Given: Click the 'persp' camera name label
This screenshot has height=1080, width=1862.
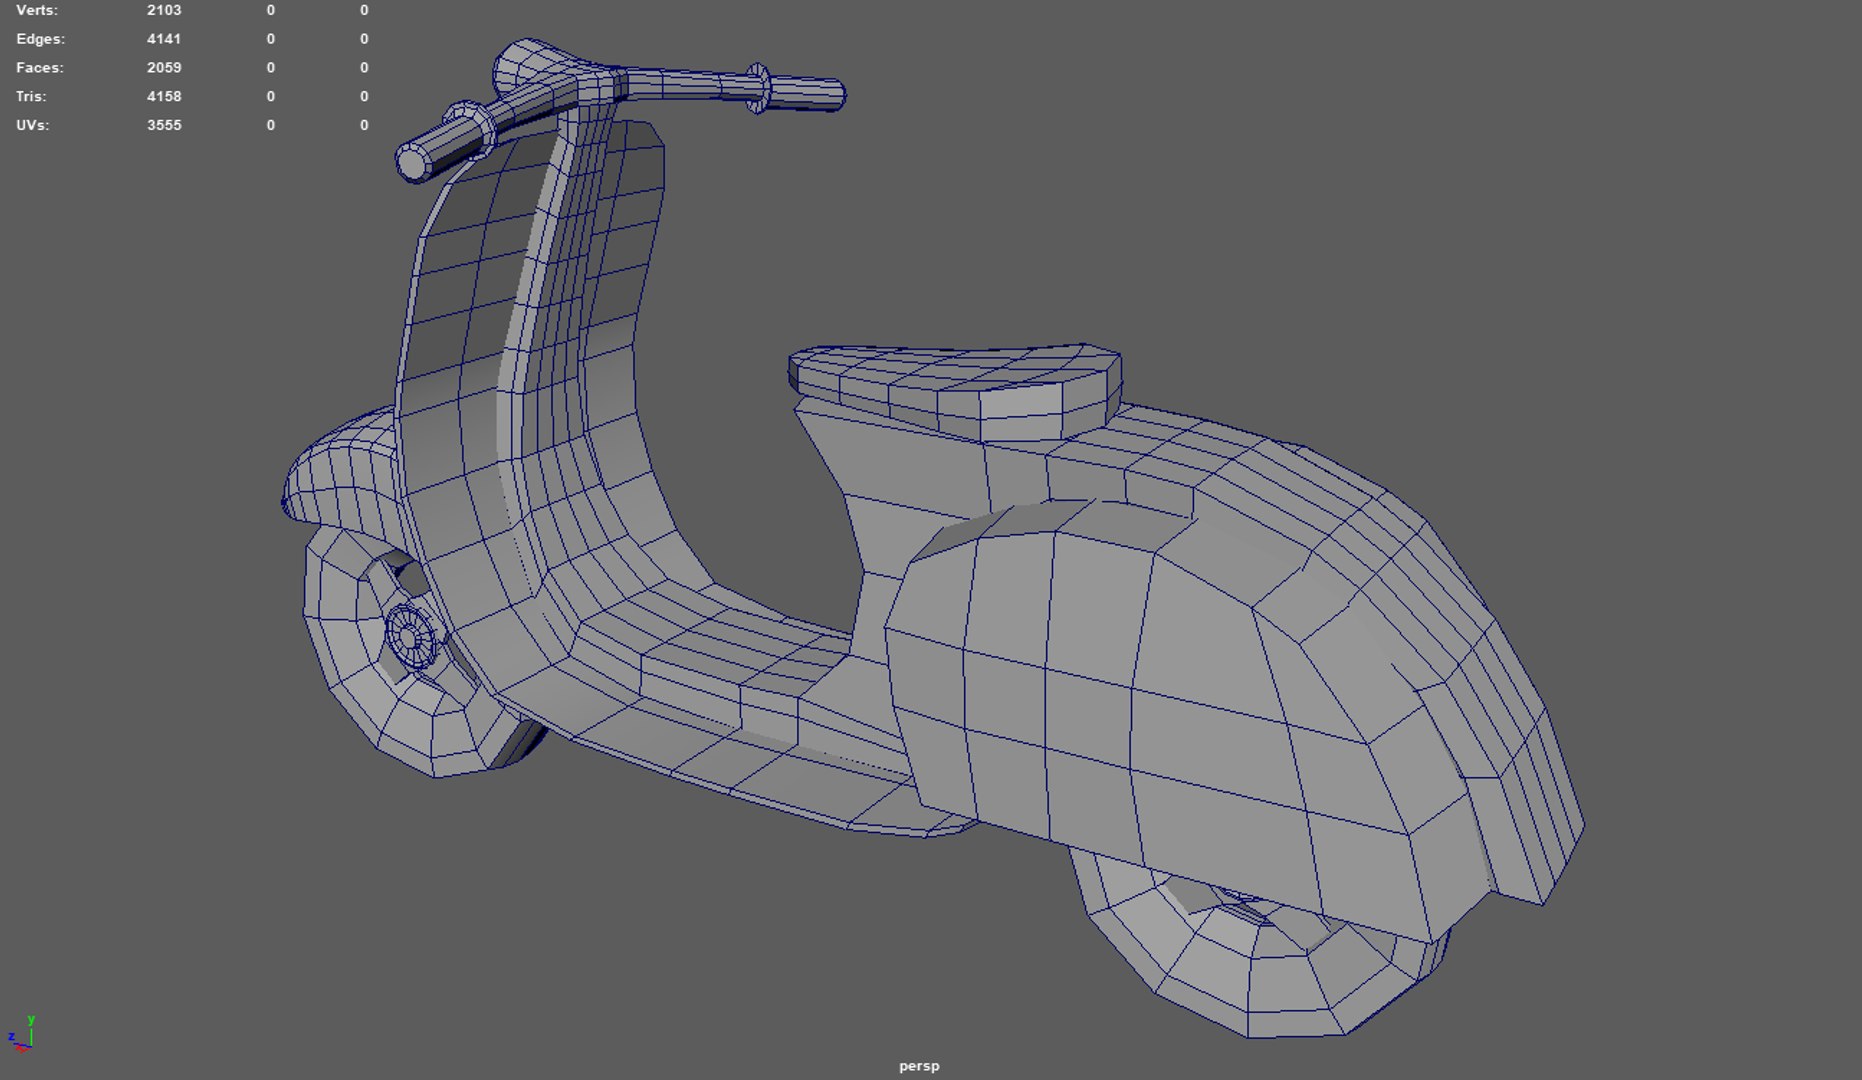Looking at the screenshot, I should pyautogui.click(x=919, y=1066).
